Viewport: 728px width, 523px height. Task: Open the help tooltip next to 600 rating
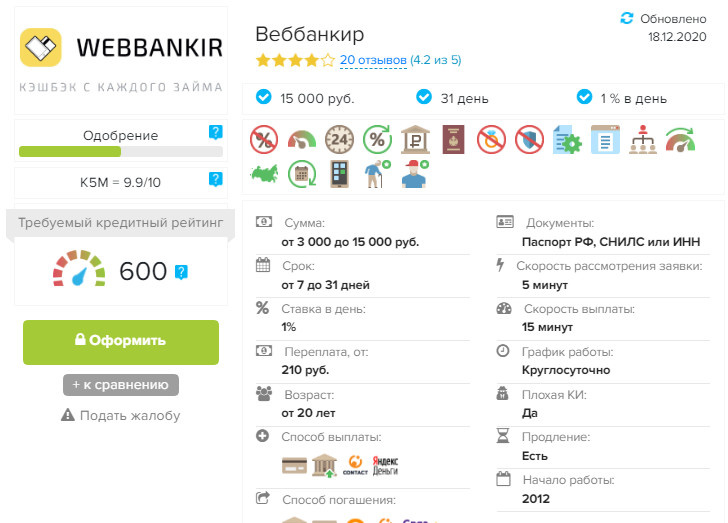point(181,272)
